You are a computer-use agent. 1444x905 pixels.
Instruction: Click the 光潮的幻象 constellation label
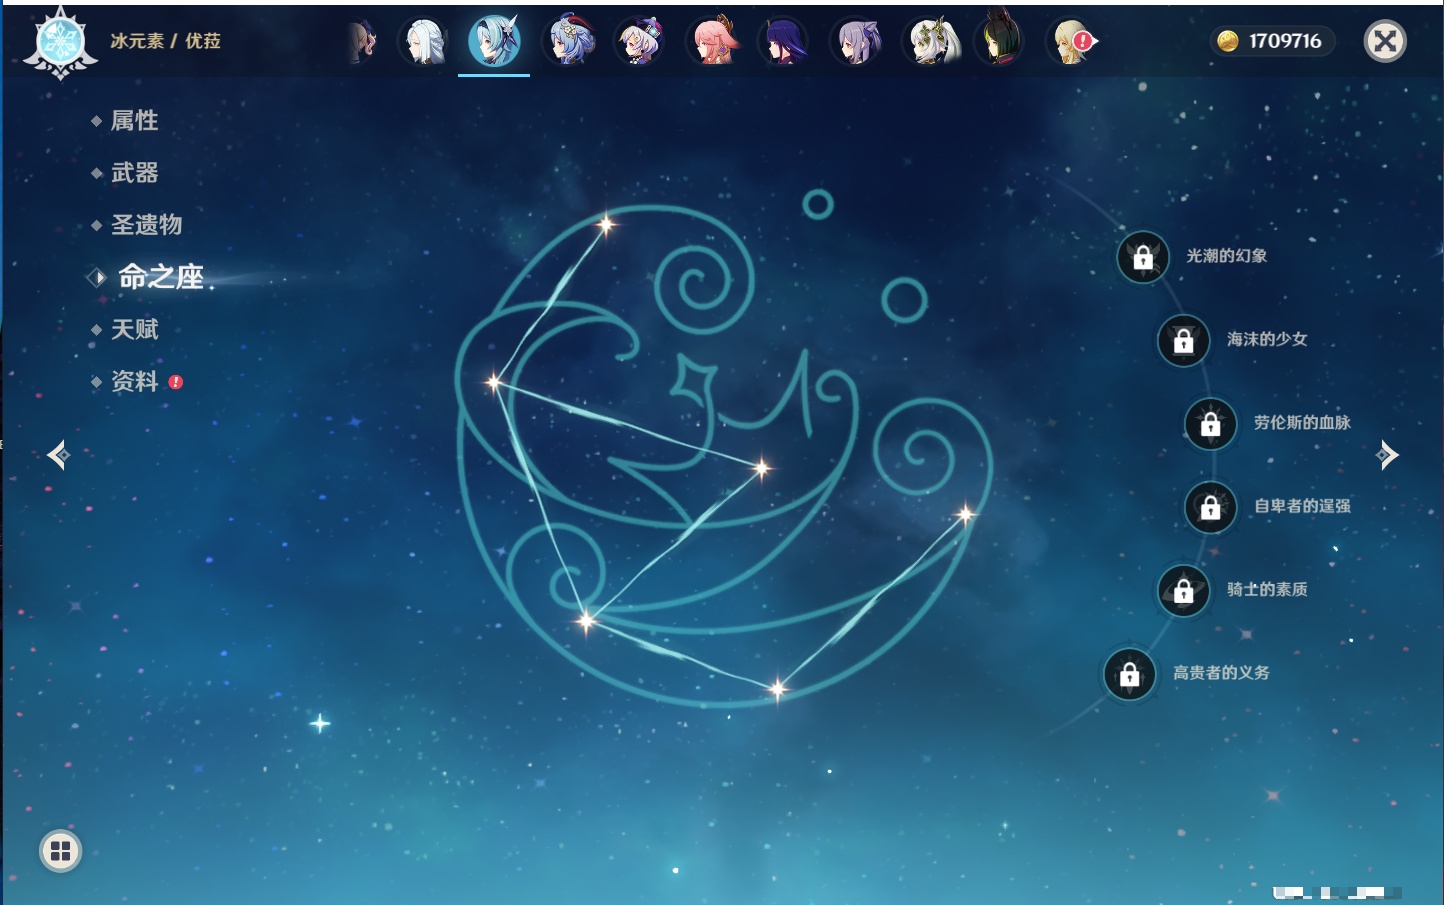(1226, 256)
